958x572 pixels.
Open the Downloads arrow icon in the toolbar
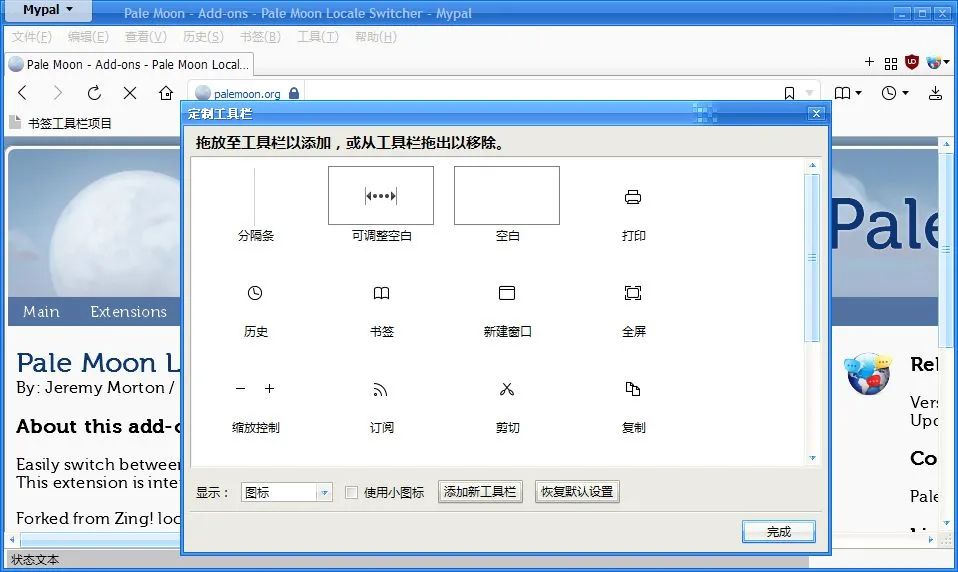click(935, 93)
